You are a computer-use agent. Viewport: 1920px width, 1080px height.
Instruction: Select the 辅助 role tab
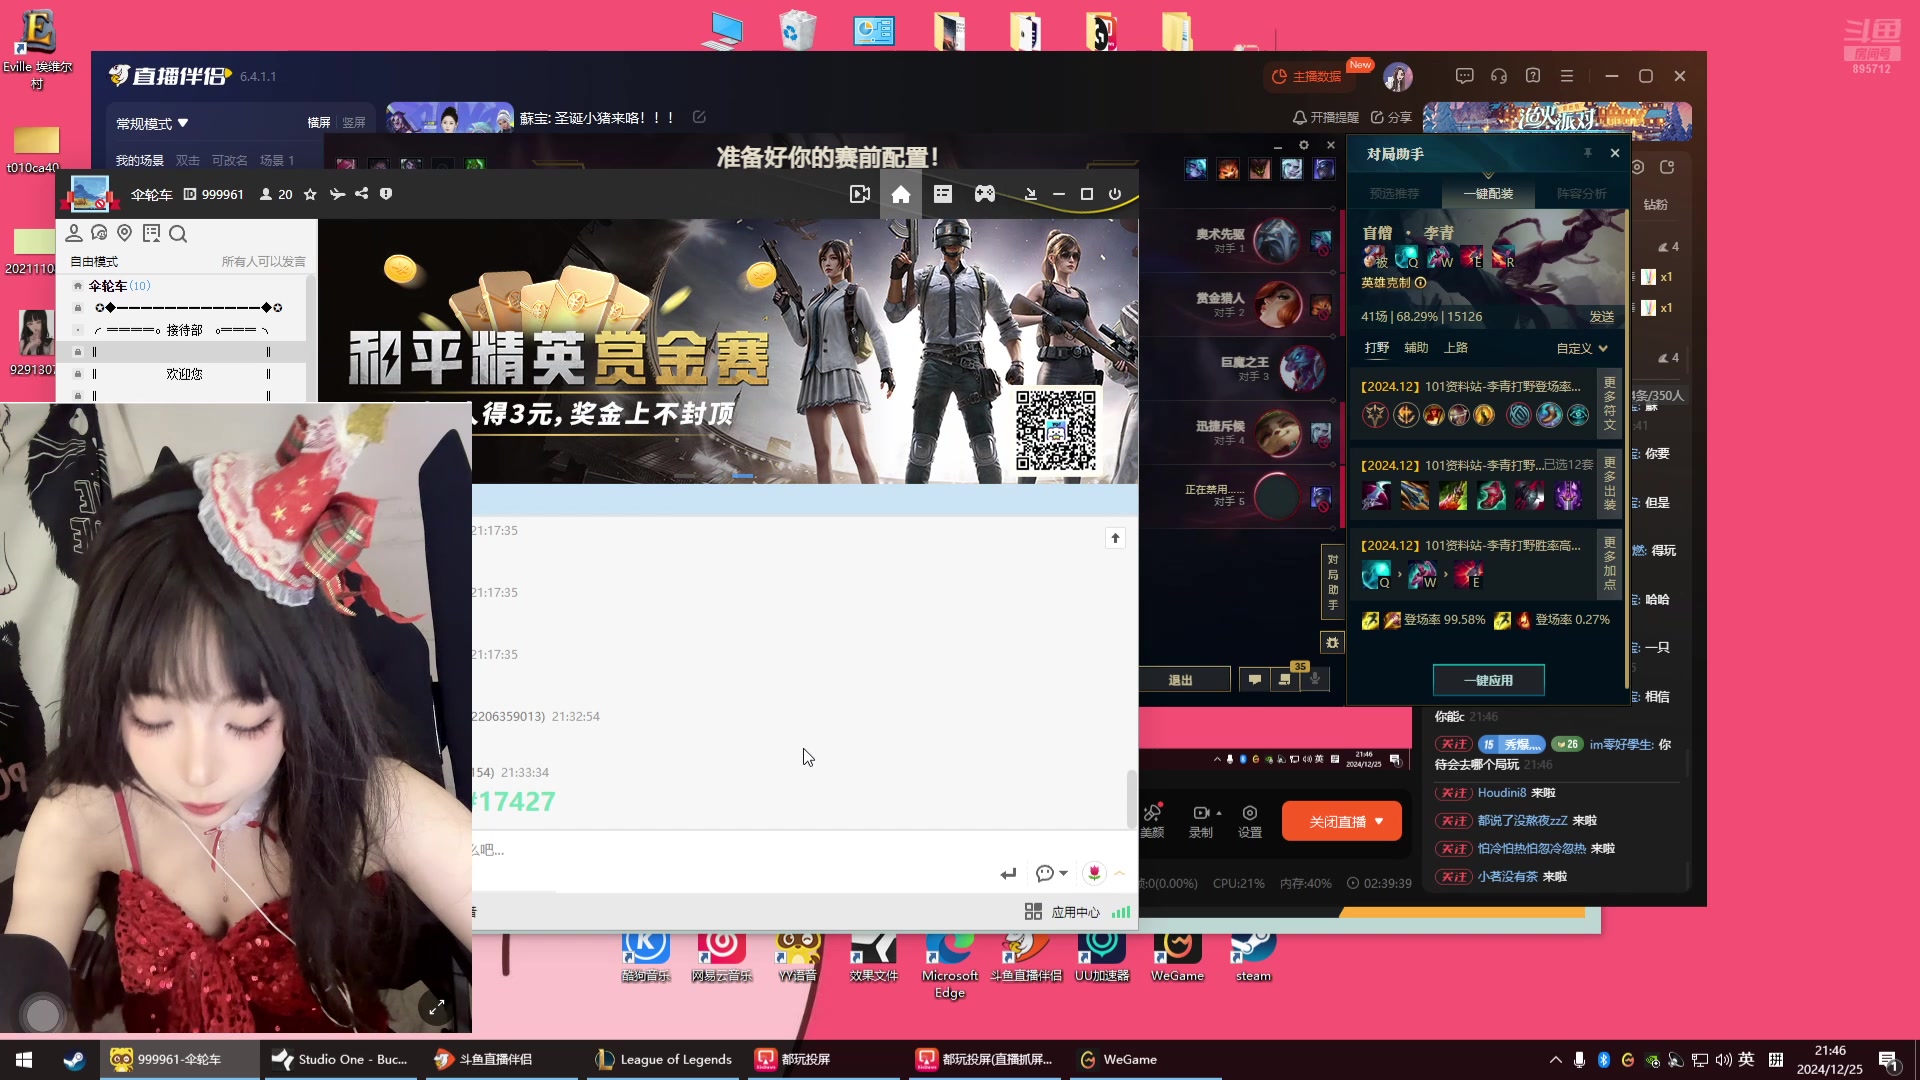pos(1416,348)
